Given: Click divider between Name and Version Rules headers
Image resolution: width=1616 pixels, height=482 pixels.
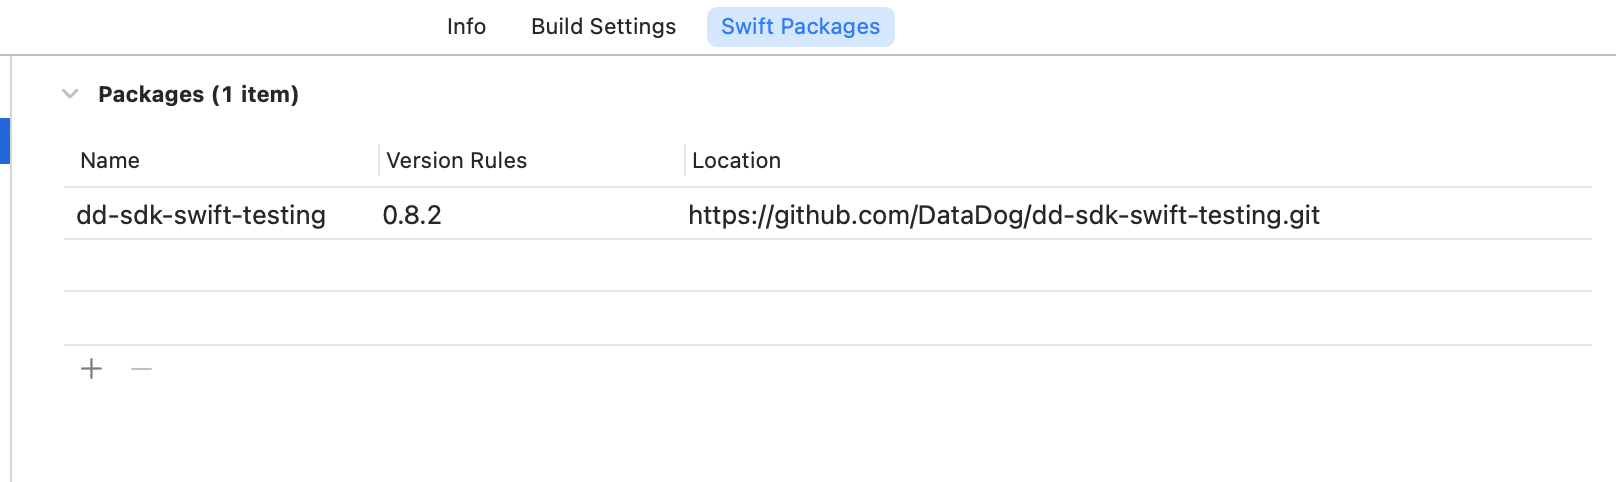Looking at the screenshot, I should 379,160.
